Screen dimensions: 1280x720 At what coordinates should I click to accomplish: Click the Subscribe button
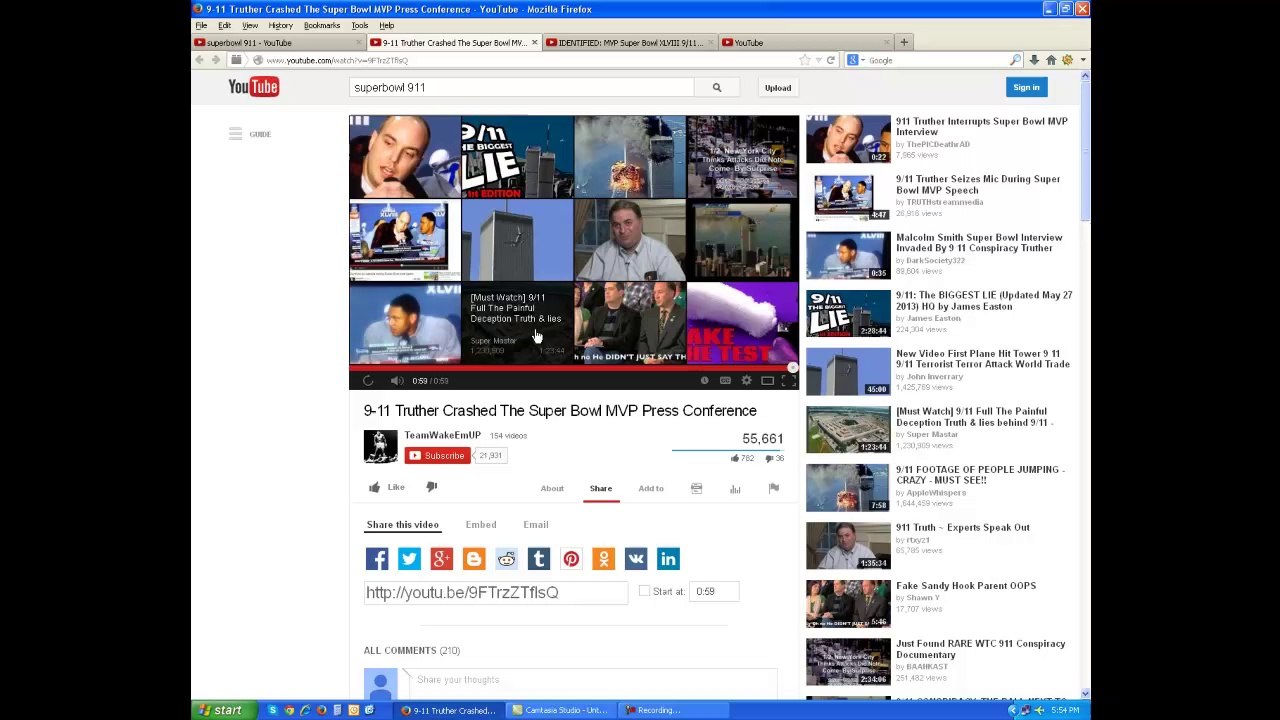click(x=437, y=456)
